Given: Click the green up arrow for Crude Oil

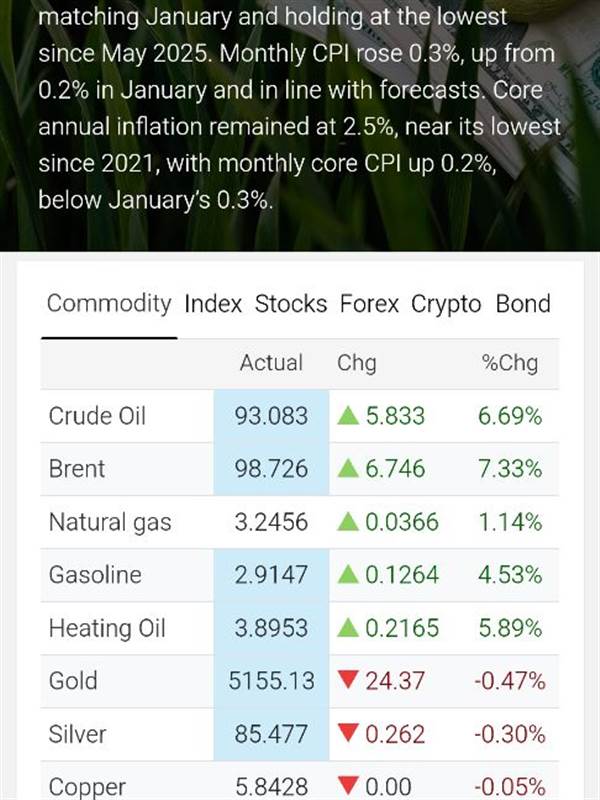Looking at the screenshot, I should [x=346, y=416].
